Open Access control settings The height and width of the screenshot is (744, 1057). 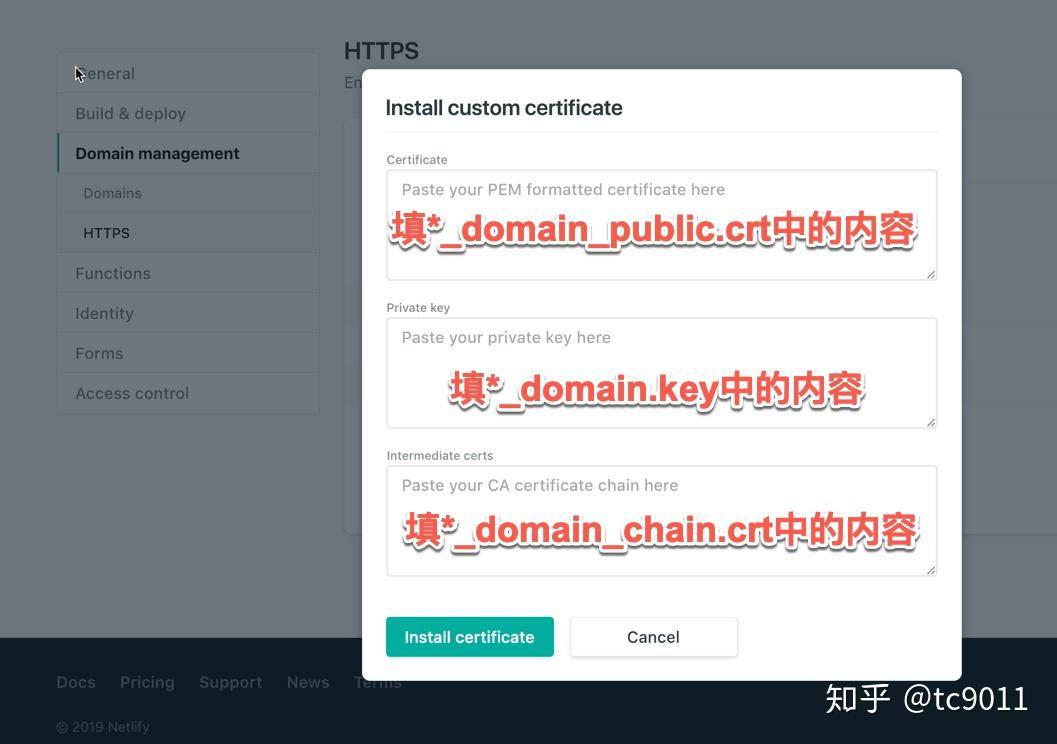tap(132, 393)
